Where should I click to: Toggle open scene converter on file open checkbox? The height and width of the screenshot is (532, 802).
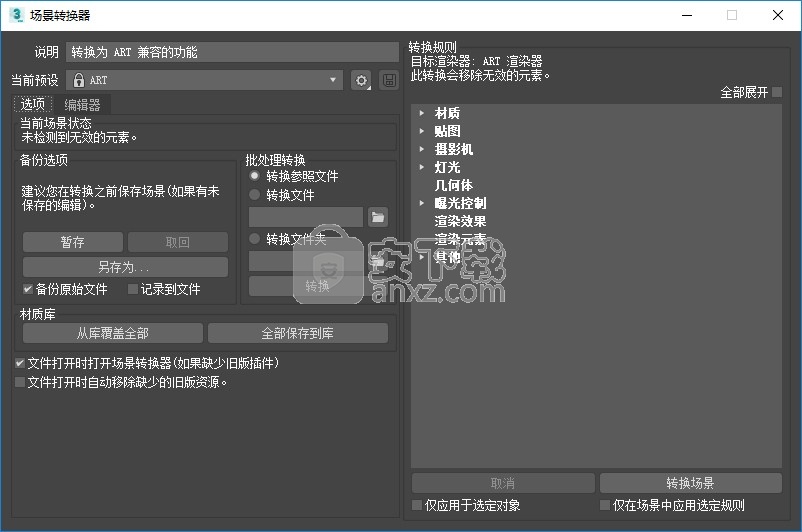coord(19,363)
